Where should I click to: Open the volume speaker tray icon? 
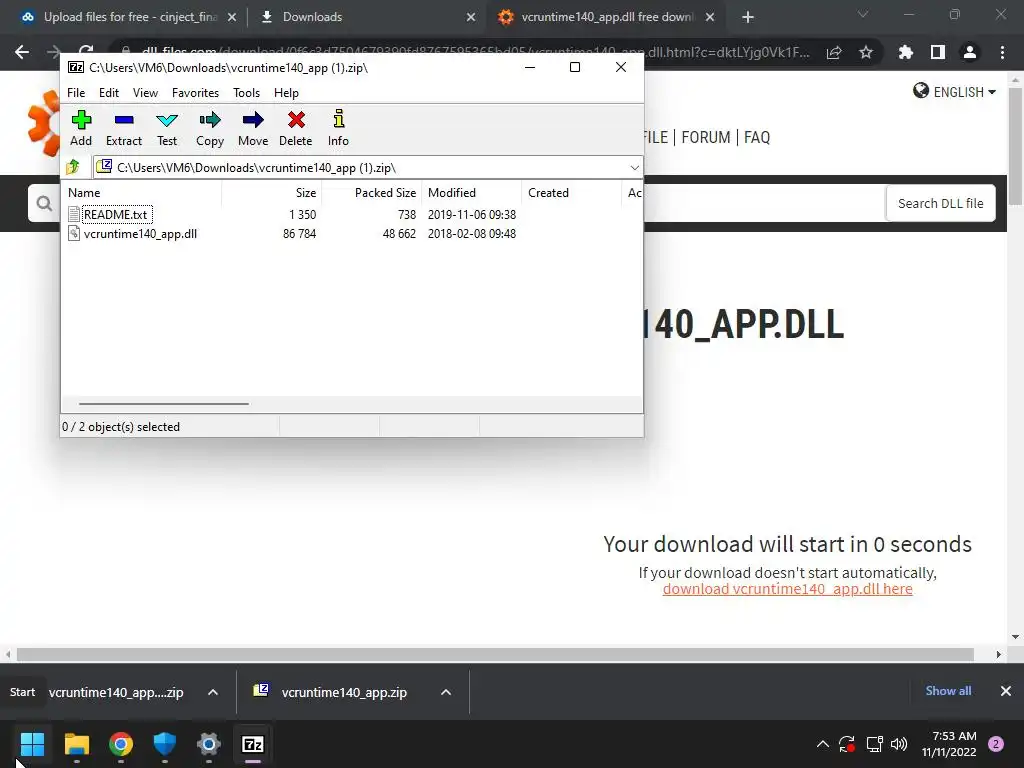(x=899, y=744)
